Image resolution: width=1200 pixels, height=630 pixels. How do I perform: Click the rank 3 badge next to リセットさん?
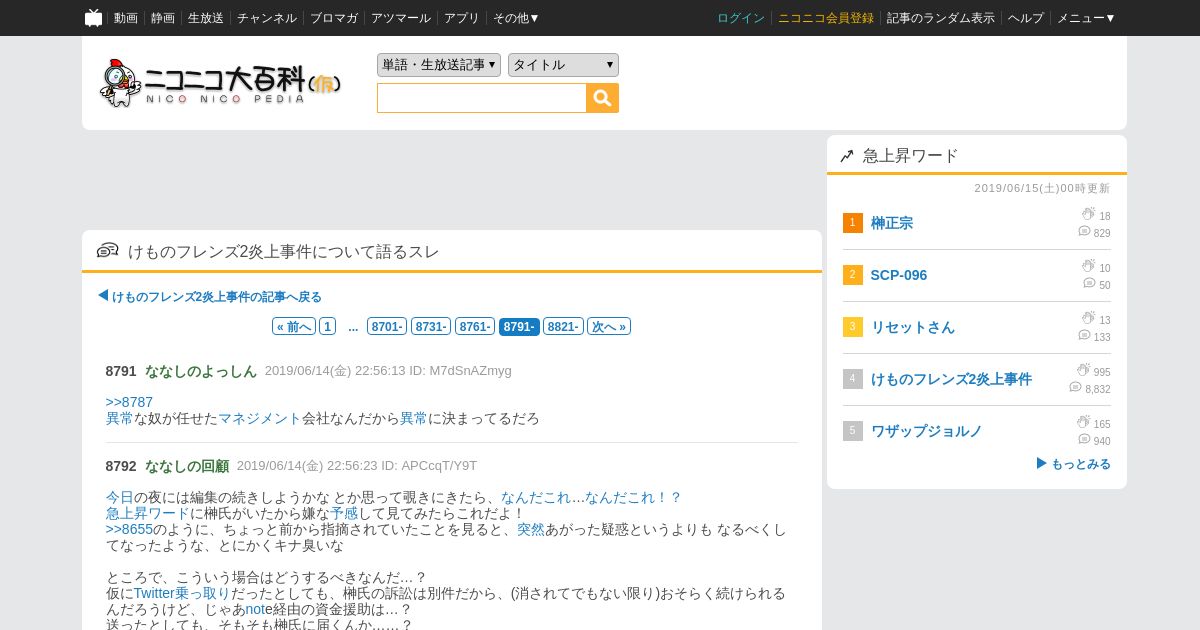(x=853, y=327)
